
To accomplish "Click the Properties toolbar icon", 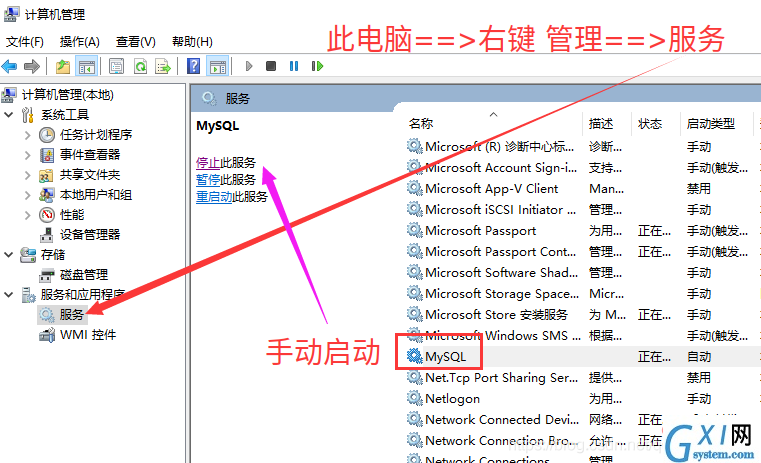I will (x=116, y=66).
